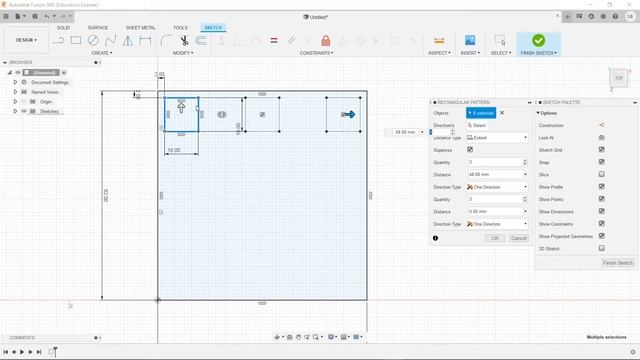This screenshot has height=360, width=640.
Task: Expand the Sketches tree node
Action: (15, 111)
